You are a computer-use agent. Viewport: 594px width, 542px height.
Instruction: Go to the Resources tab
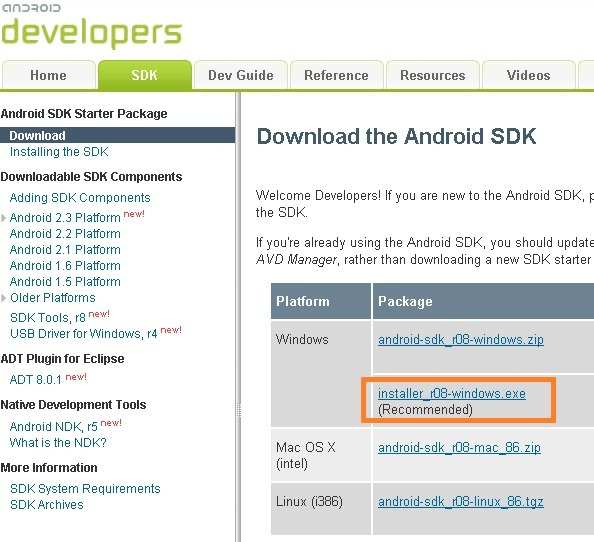pos(433,75)
